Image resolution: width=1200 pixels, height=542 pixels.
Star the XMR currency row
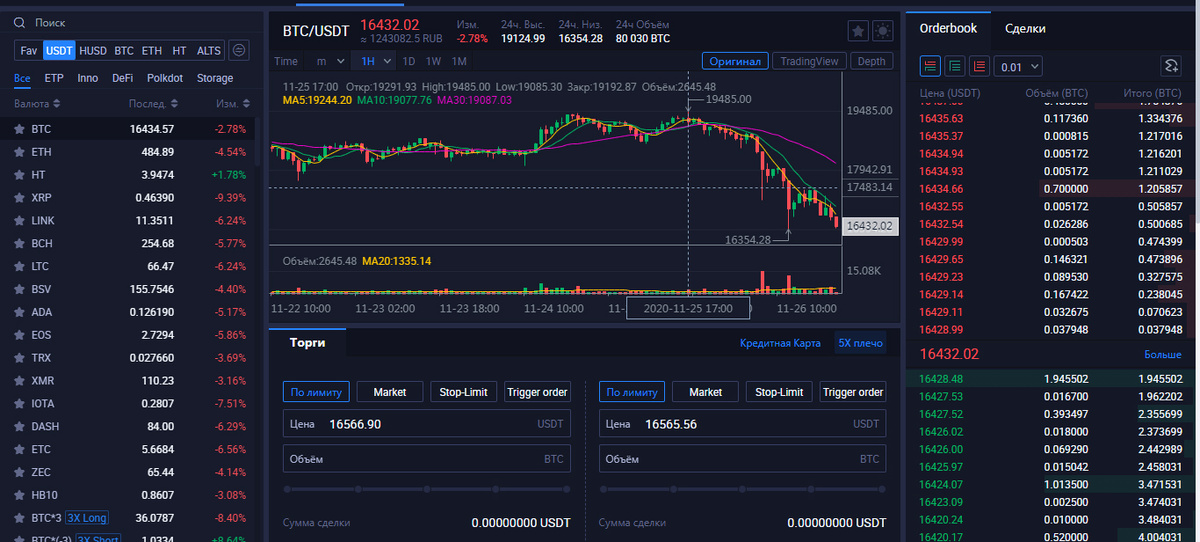click(x=19, y=381)
